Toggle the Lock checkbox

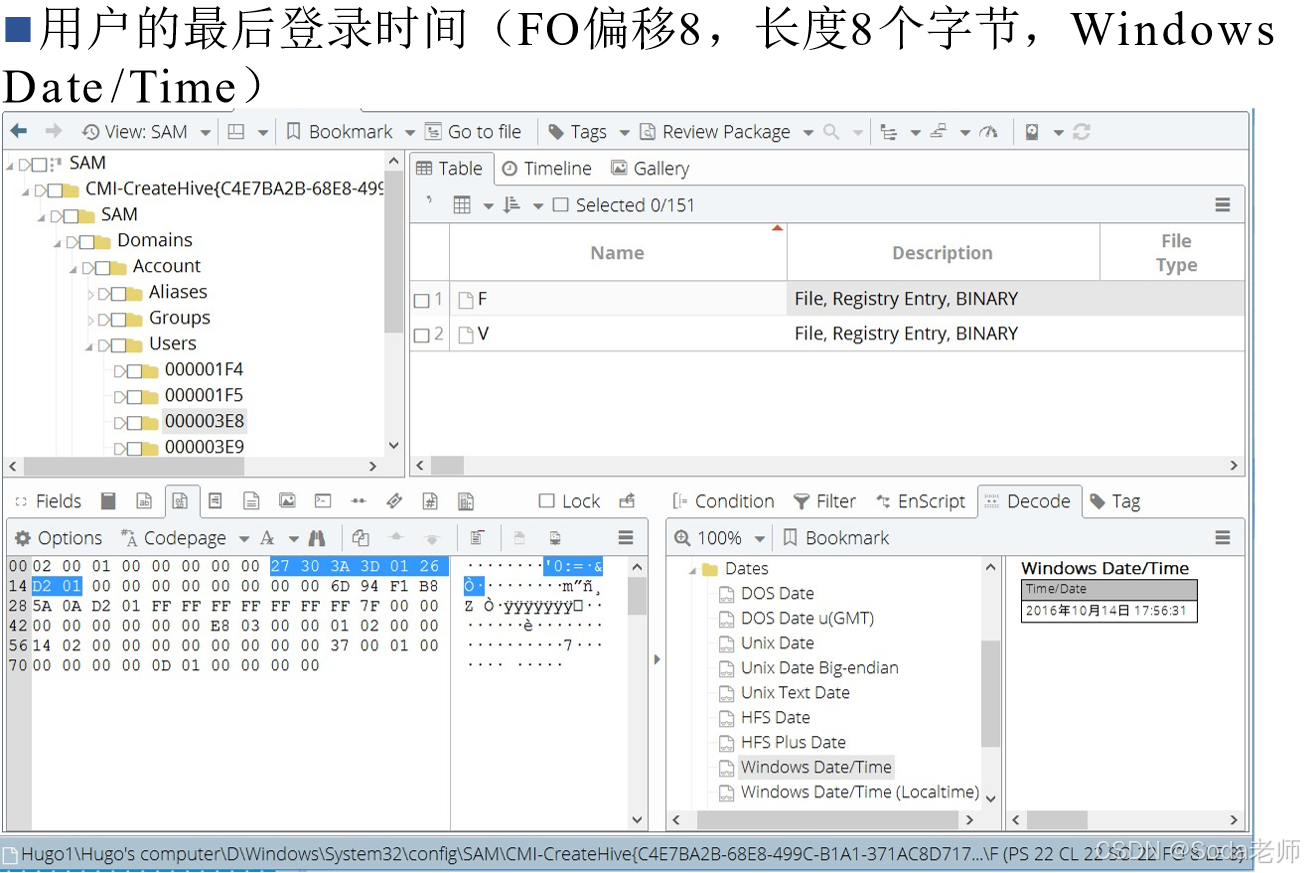(x=546, y=501)
